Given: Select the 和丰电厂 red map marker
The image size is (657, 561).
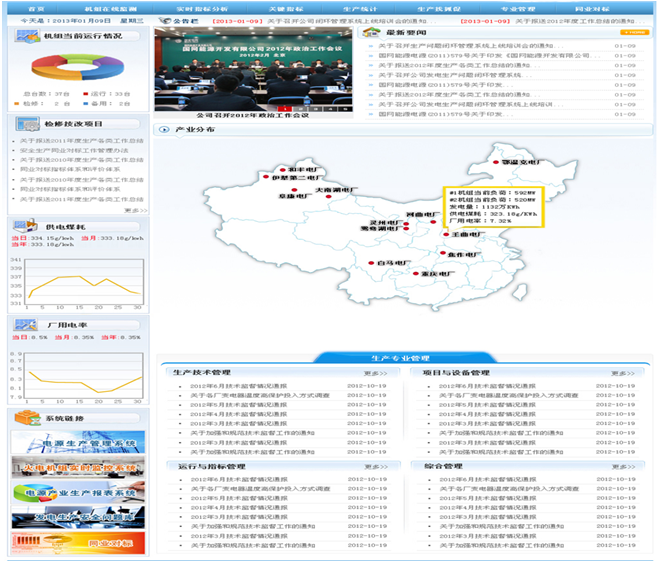Looking at the screenshot, I should tap(283, 170).
